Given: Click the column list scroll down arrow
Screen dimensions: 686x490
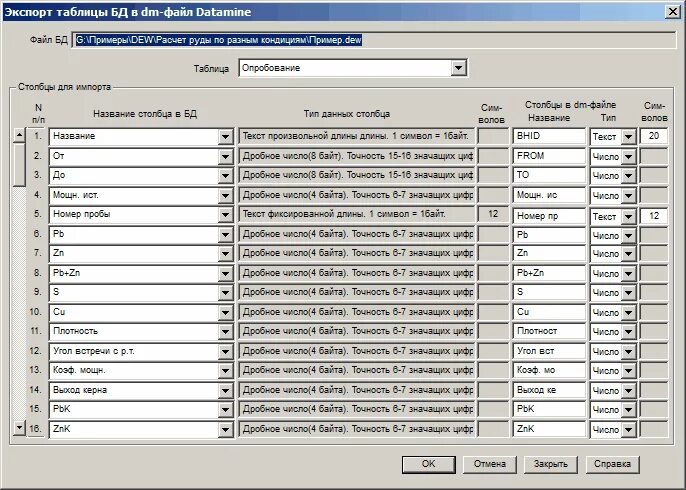Looking at the screenshot, I should pyautogui.click(x=19, y=427).
